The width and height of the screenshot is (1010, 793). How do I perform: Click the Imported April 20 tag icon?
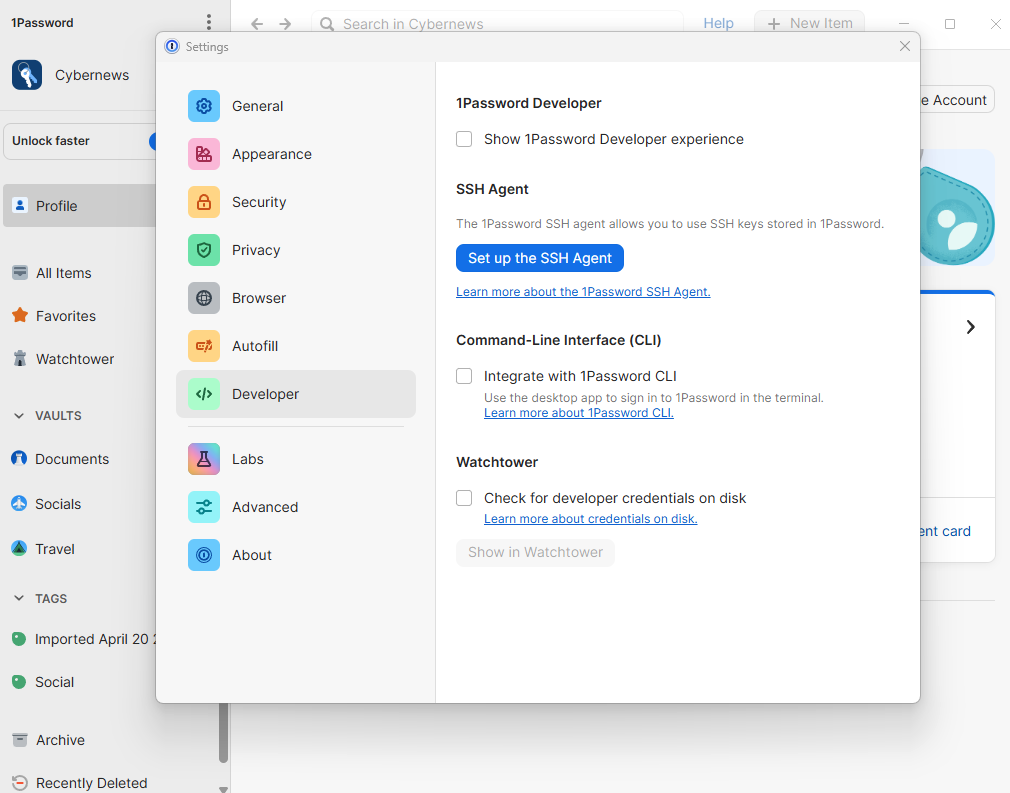coord(19,639)
